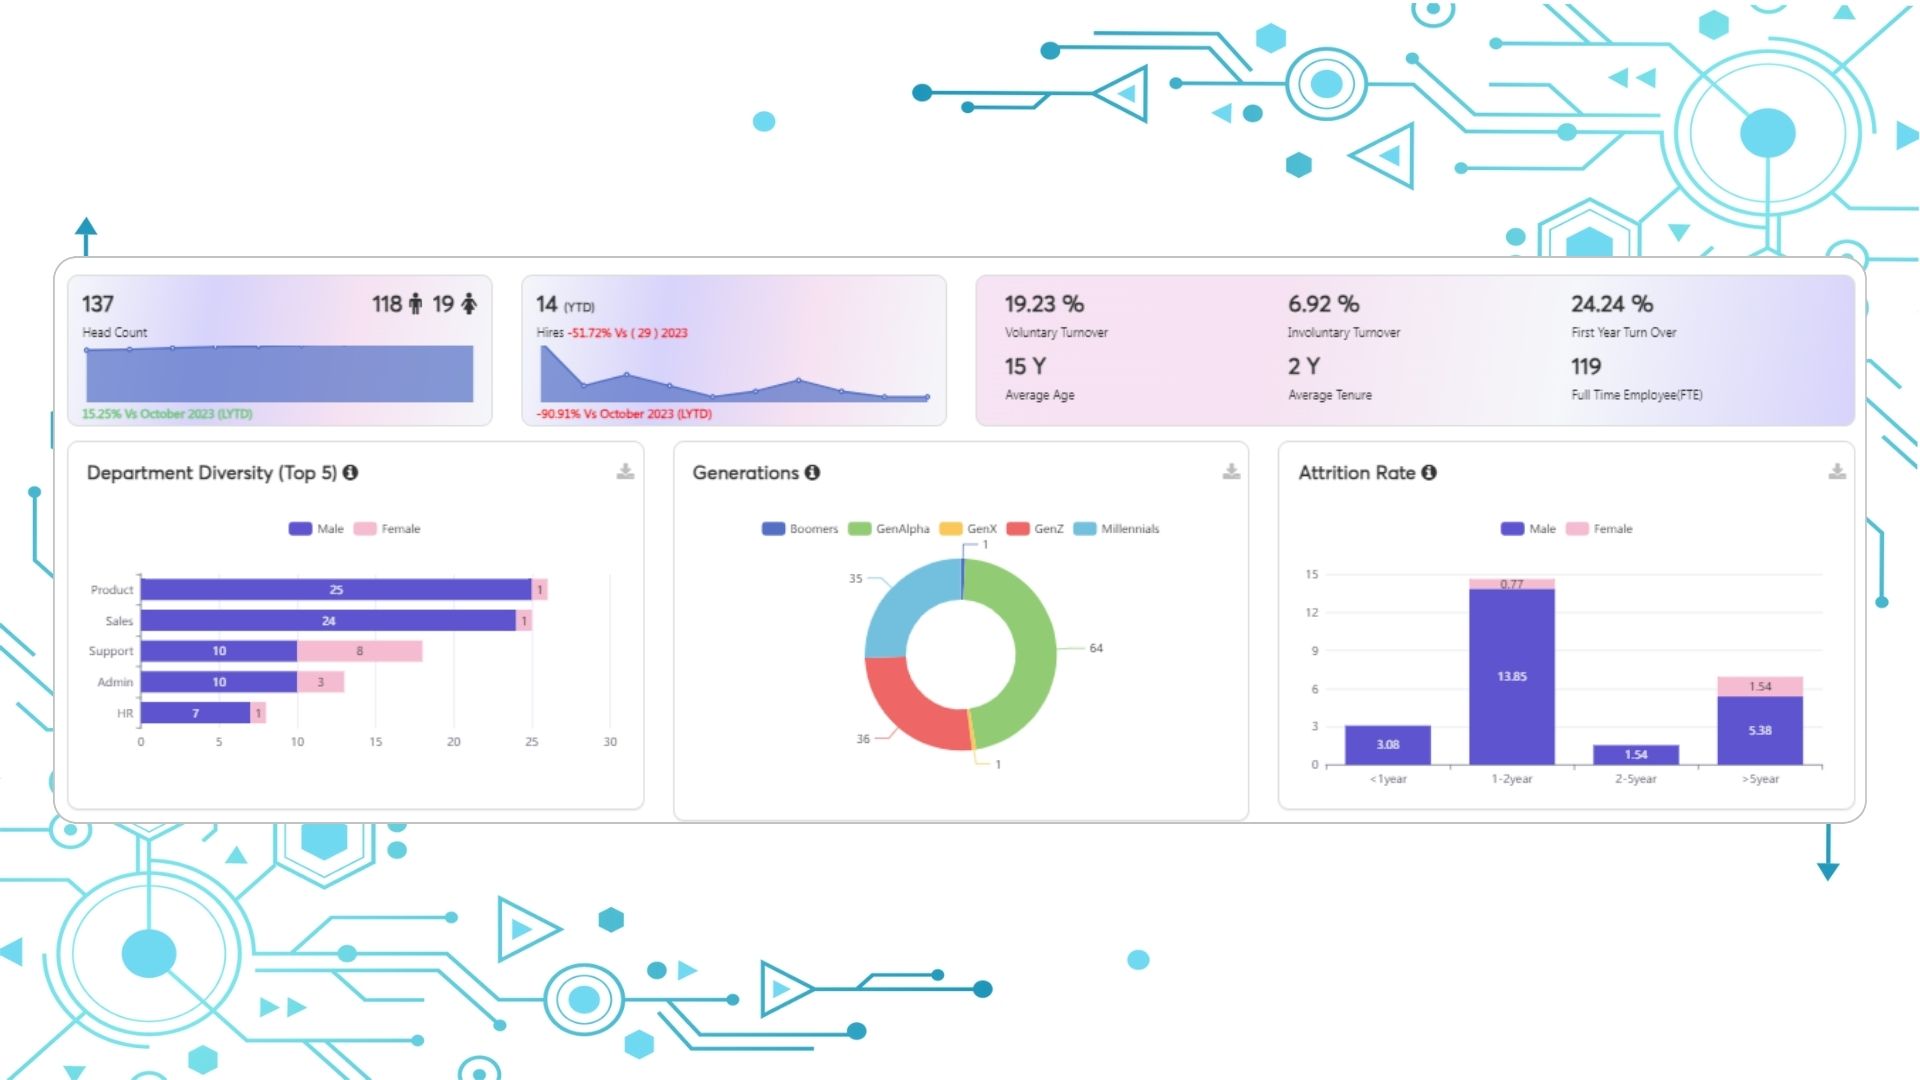Toggle GenZ legend in Generations chart
Screen dimensions: 1920x1080
1035,529
